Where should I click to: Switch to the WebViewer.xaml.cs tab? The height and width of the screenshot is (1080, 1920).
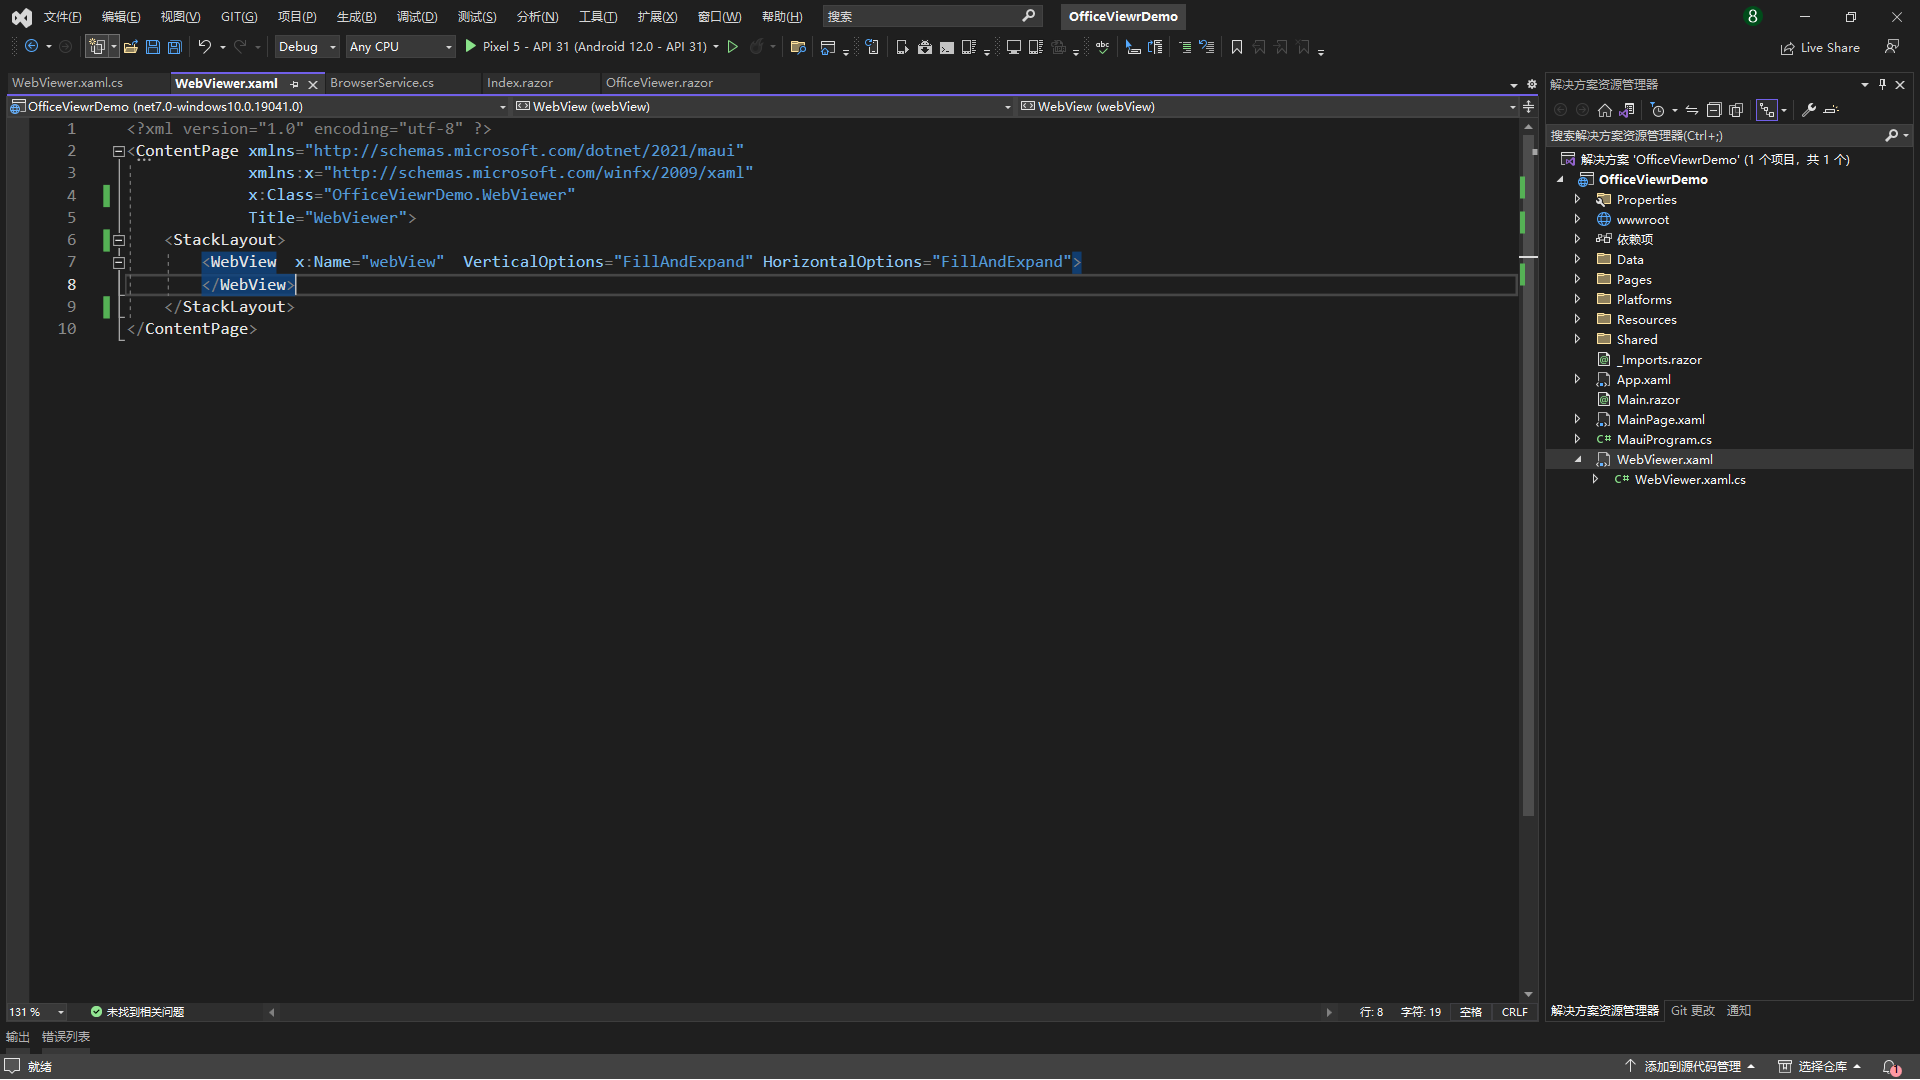click(x=67, y=83)
